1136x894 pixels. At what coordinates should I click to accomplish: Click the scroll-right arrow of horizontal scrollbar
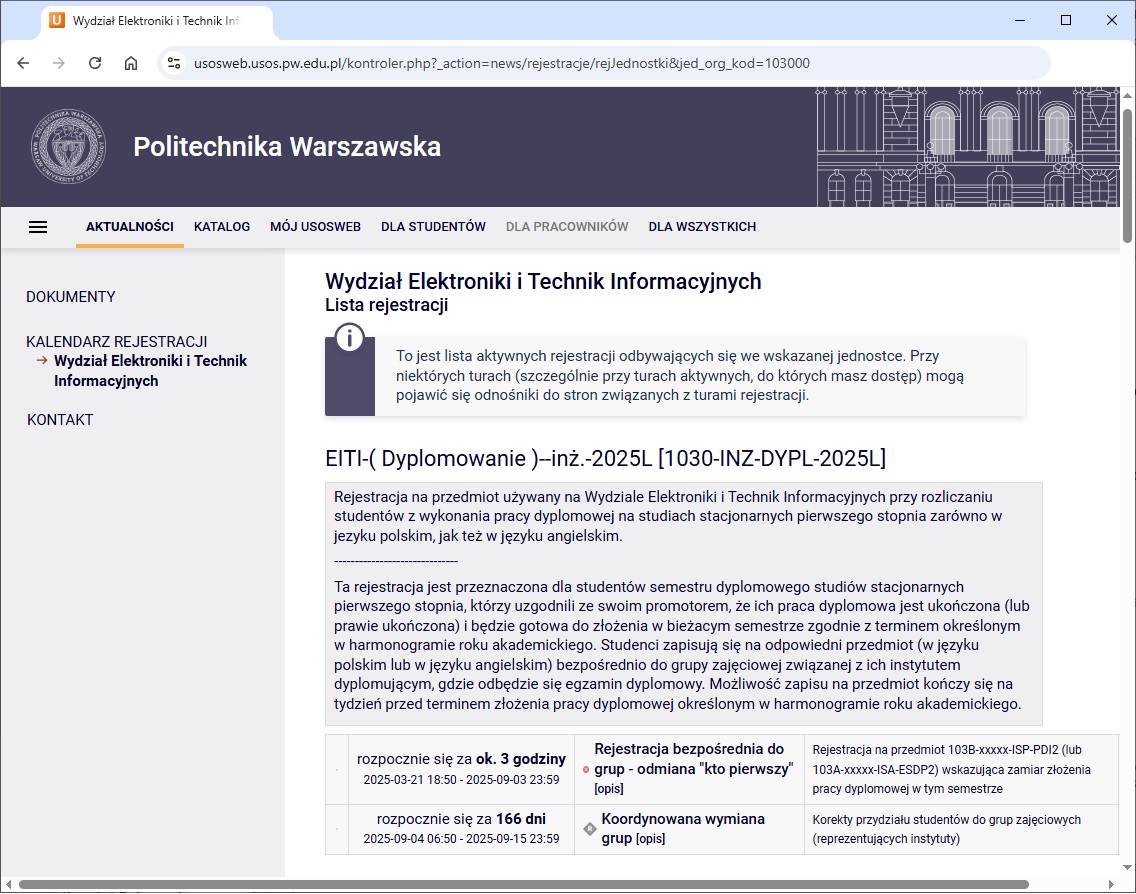(1112, 885)
